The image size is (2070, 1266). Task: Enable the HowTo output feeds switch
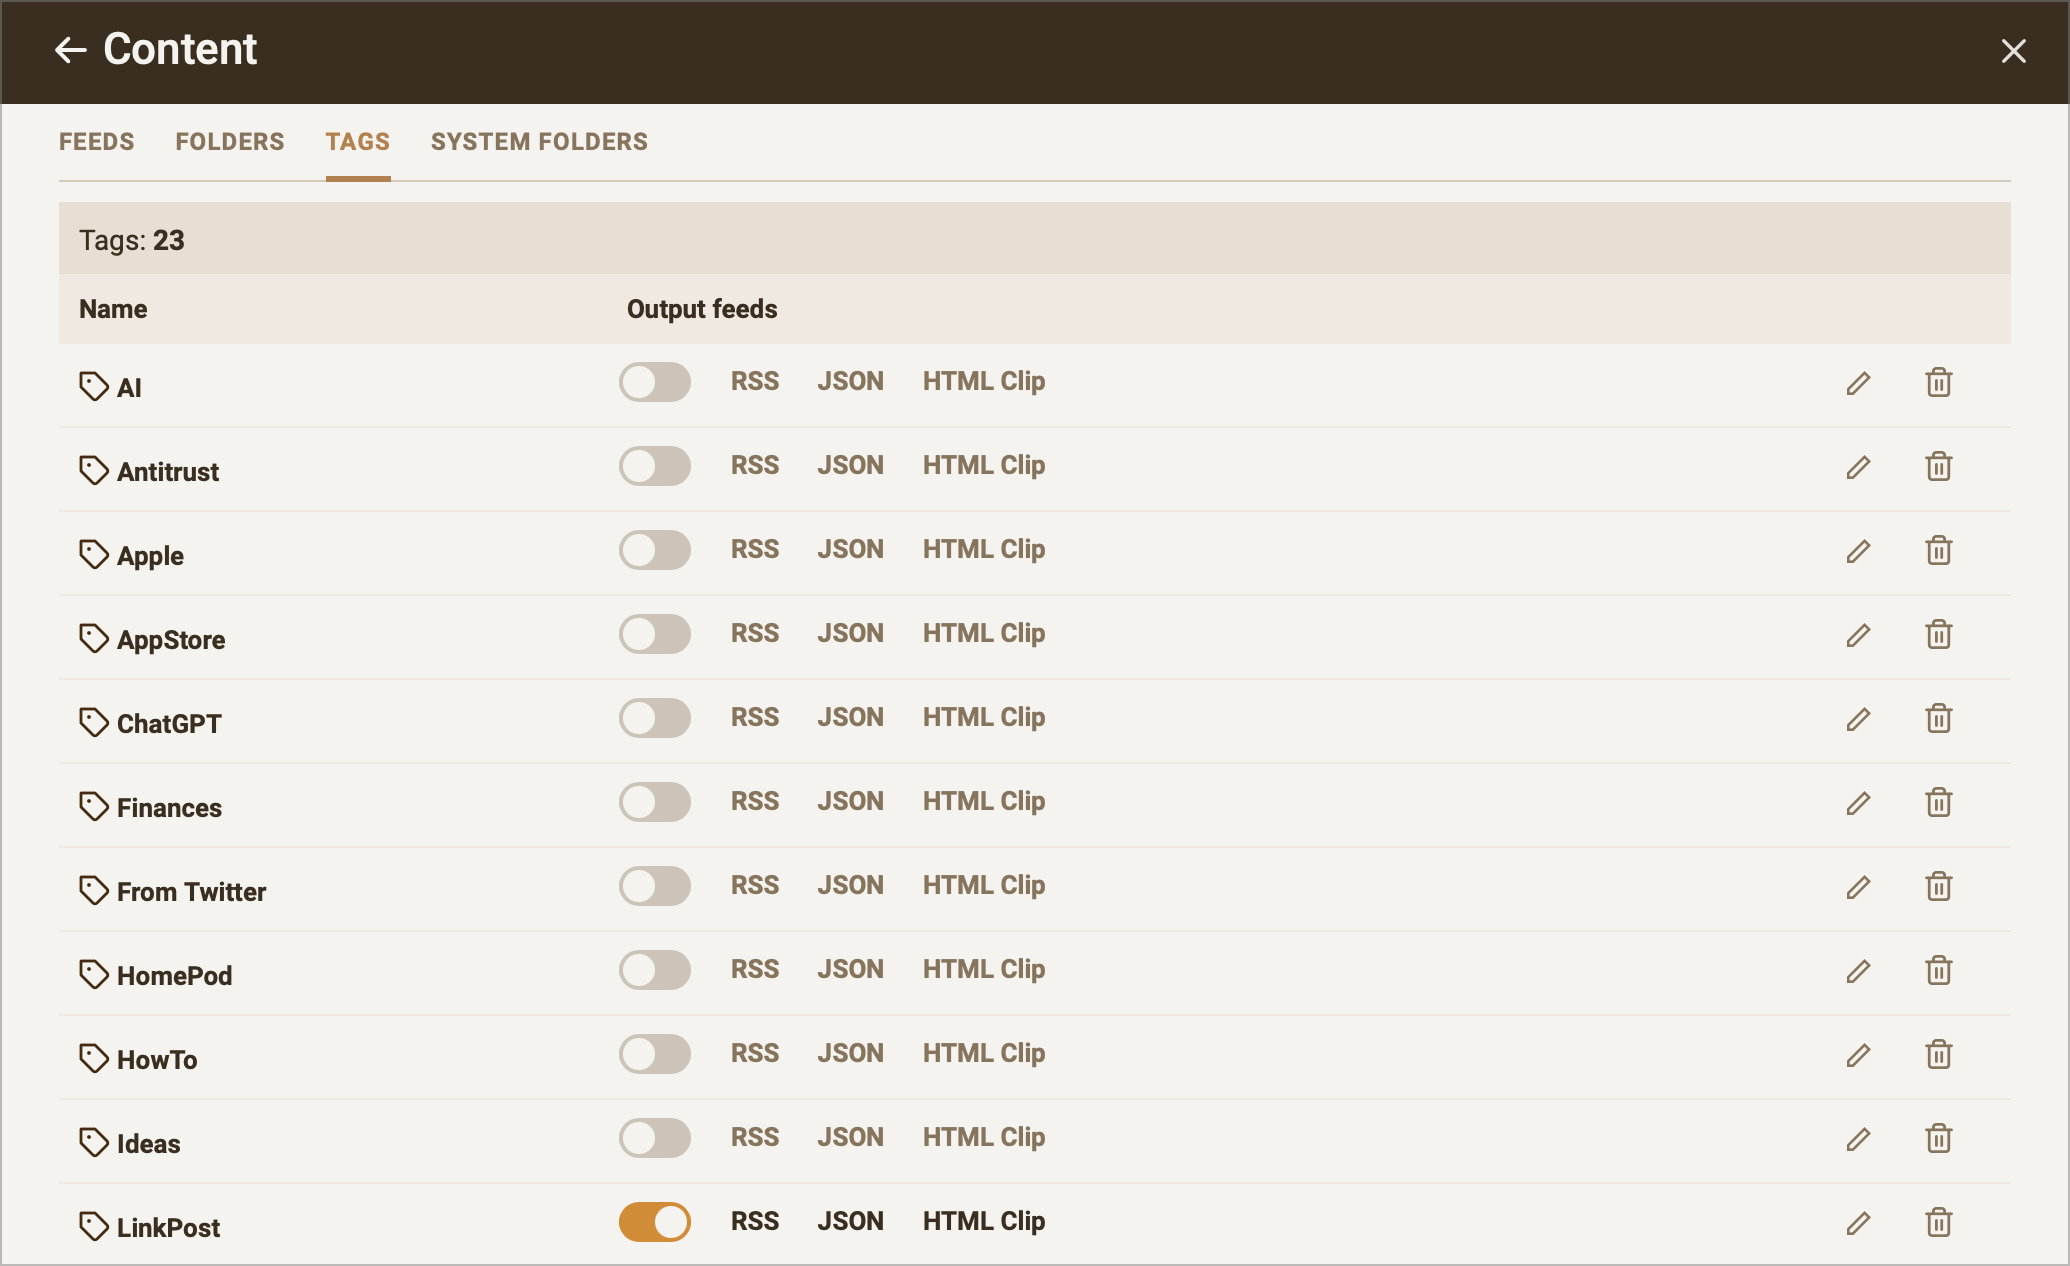pos(654,1055)
